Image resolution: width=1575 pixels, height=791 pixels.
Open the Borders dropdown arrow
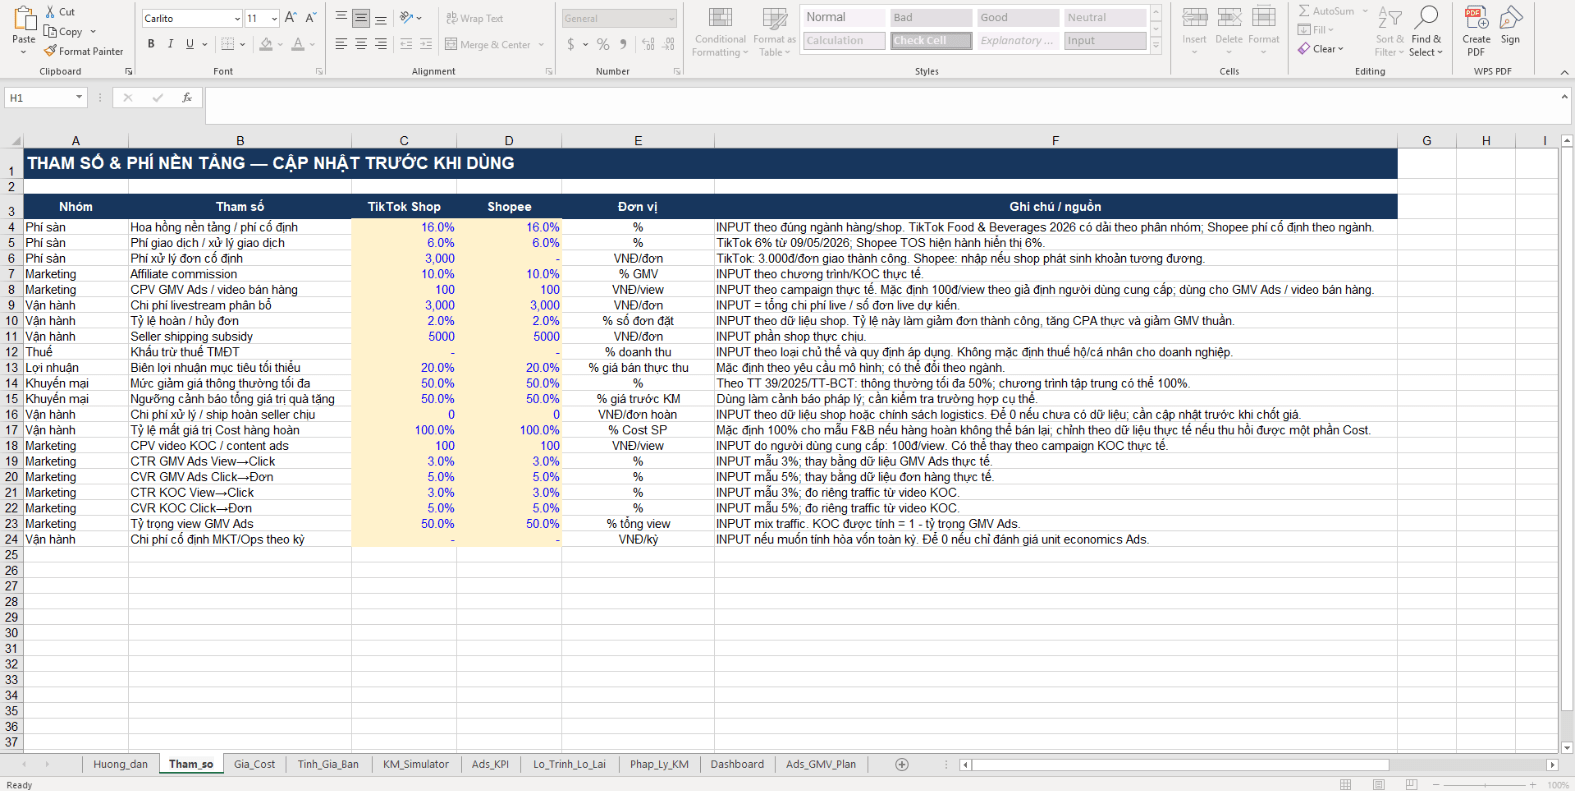(x=243, y=44)
